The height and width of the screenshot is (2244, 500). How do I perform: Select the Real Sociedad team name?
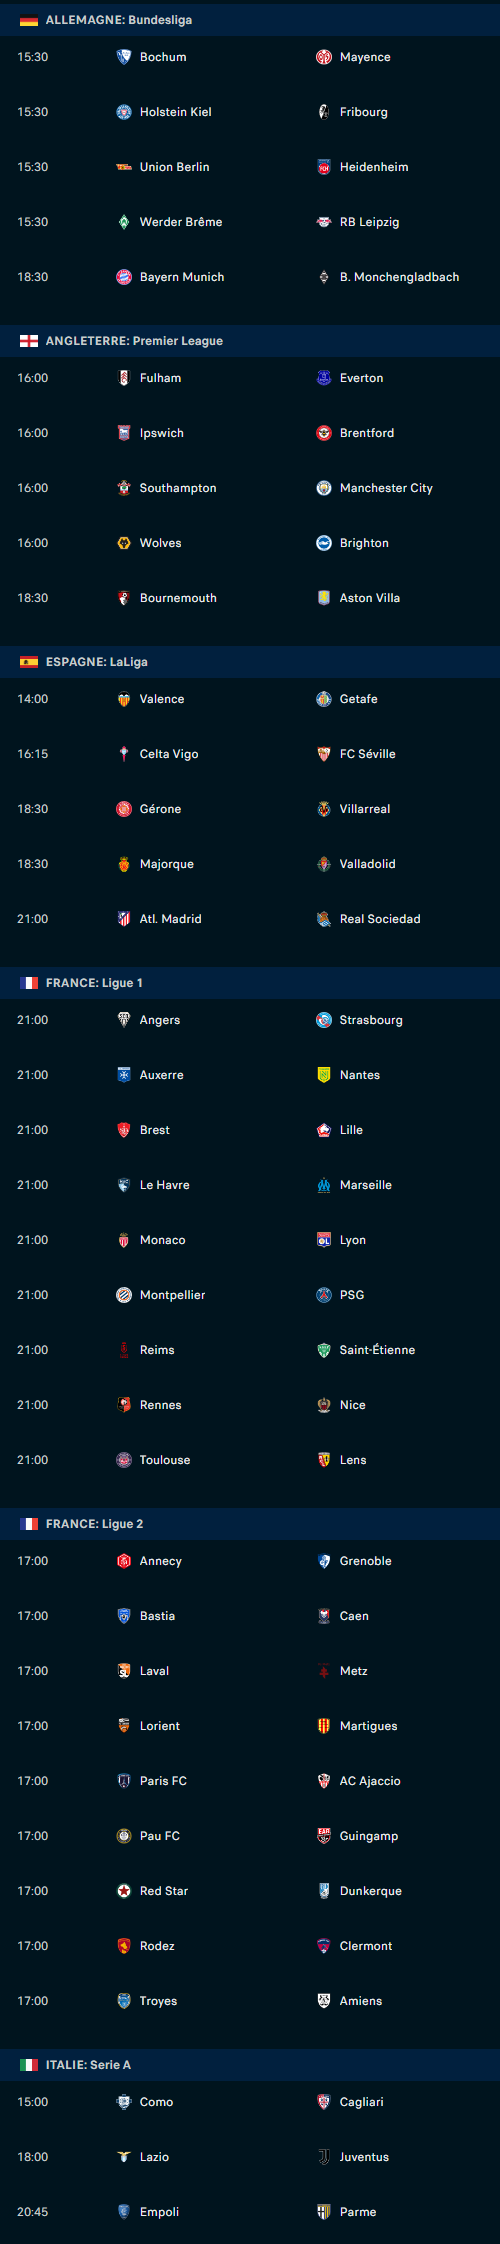coord(380,919)
